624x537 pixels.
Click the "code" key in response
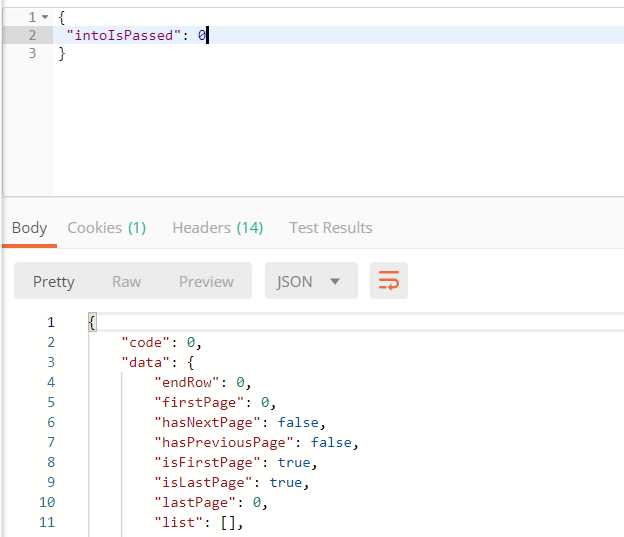(146, 342)
